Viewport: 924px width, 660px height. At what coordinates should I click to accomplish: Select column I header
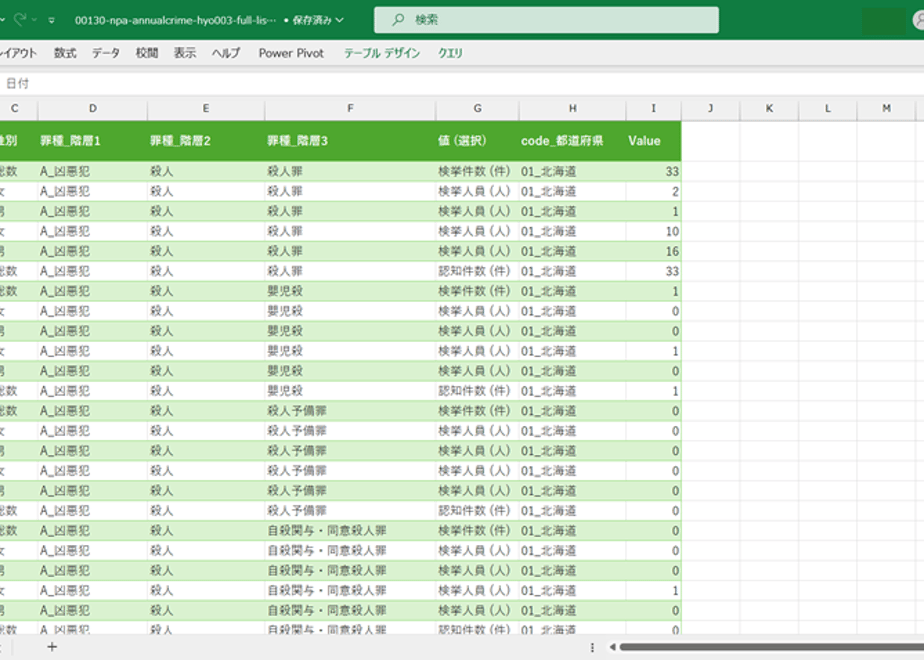(653, 108)
